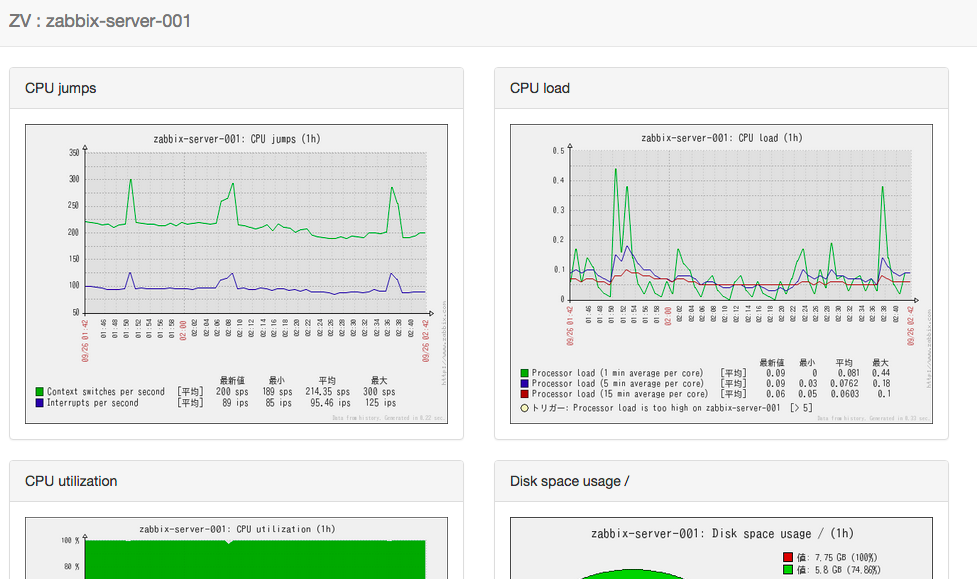The height and width of the screenshot is (579, 977).
Task: Click the '0.03' minimum load value
Action: pyautogui.click(x=808, y=384)
